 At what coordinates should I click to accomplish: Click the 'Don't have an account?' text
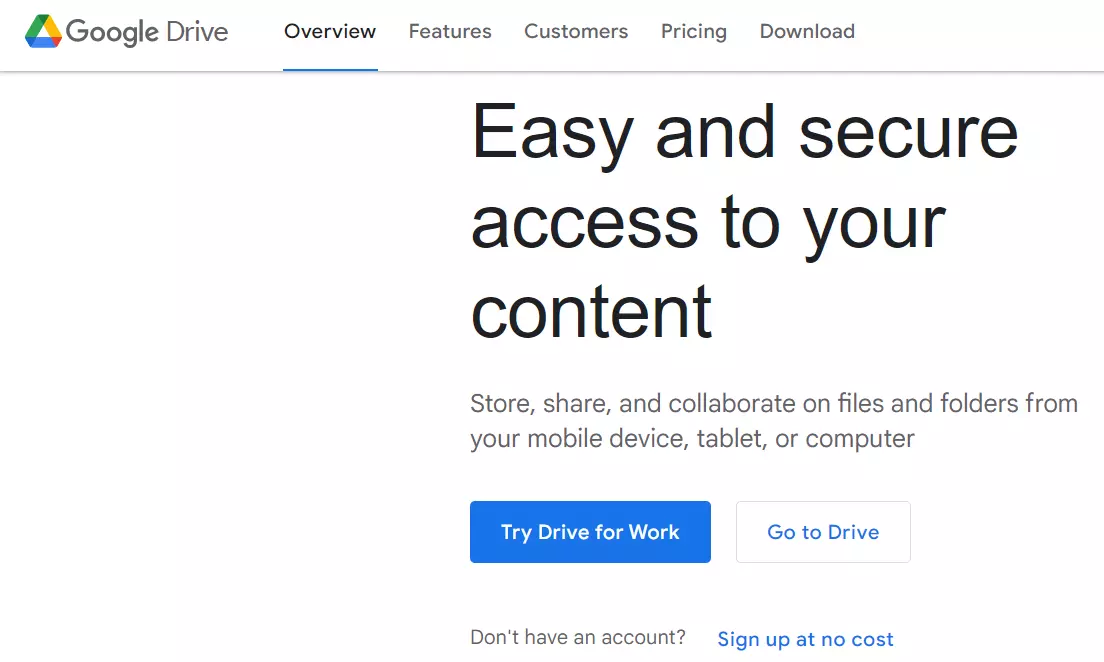point(577,637)
